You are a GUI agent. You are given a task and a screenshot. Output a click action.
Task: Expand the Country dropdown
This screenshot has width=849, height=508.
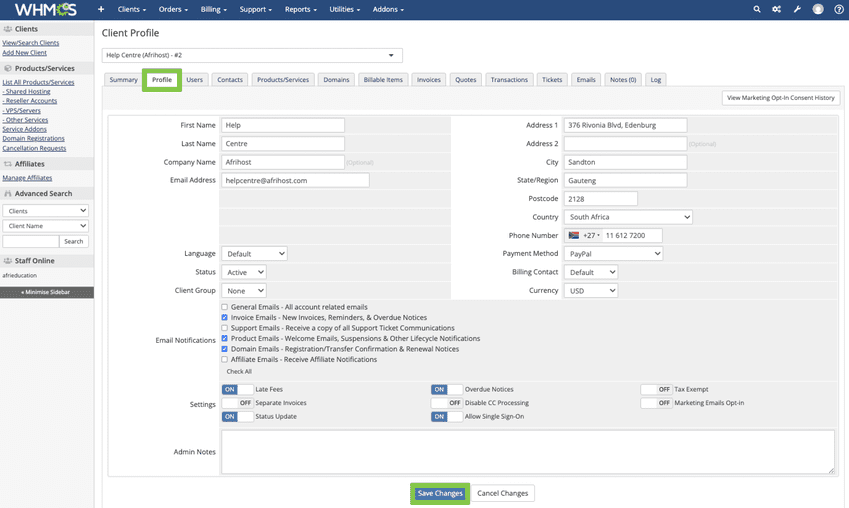(x=628, y=217)
